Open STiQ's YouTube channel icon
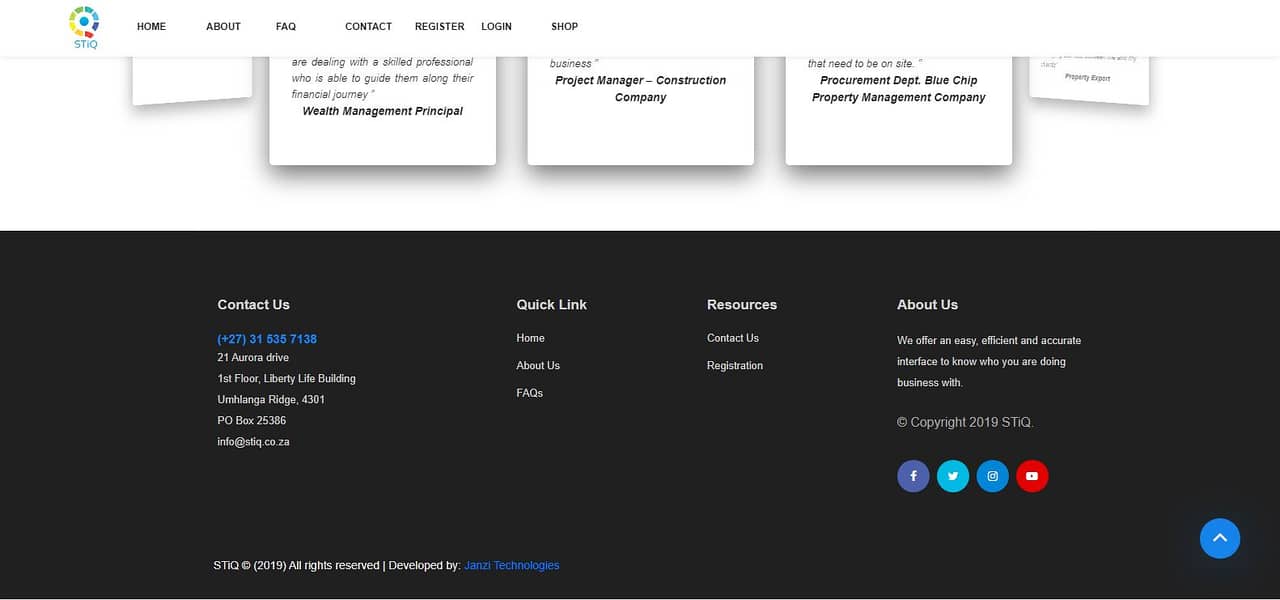1280x600 pixels. 1032,476
